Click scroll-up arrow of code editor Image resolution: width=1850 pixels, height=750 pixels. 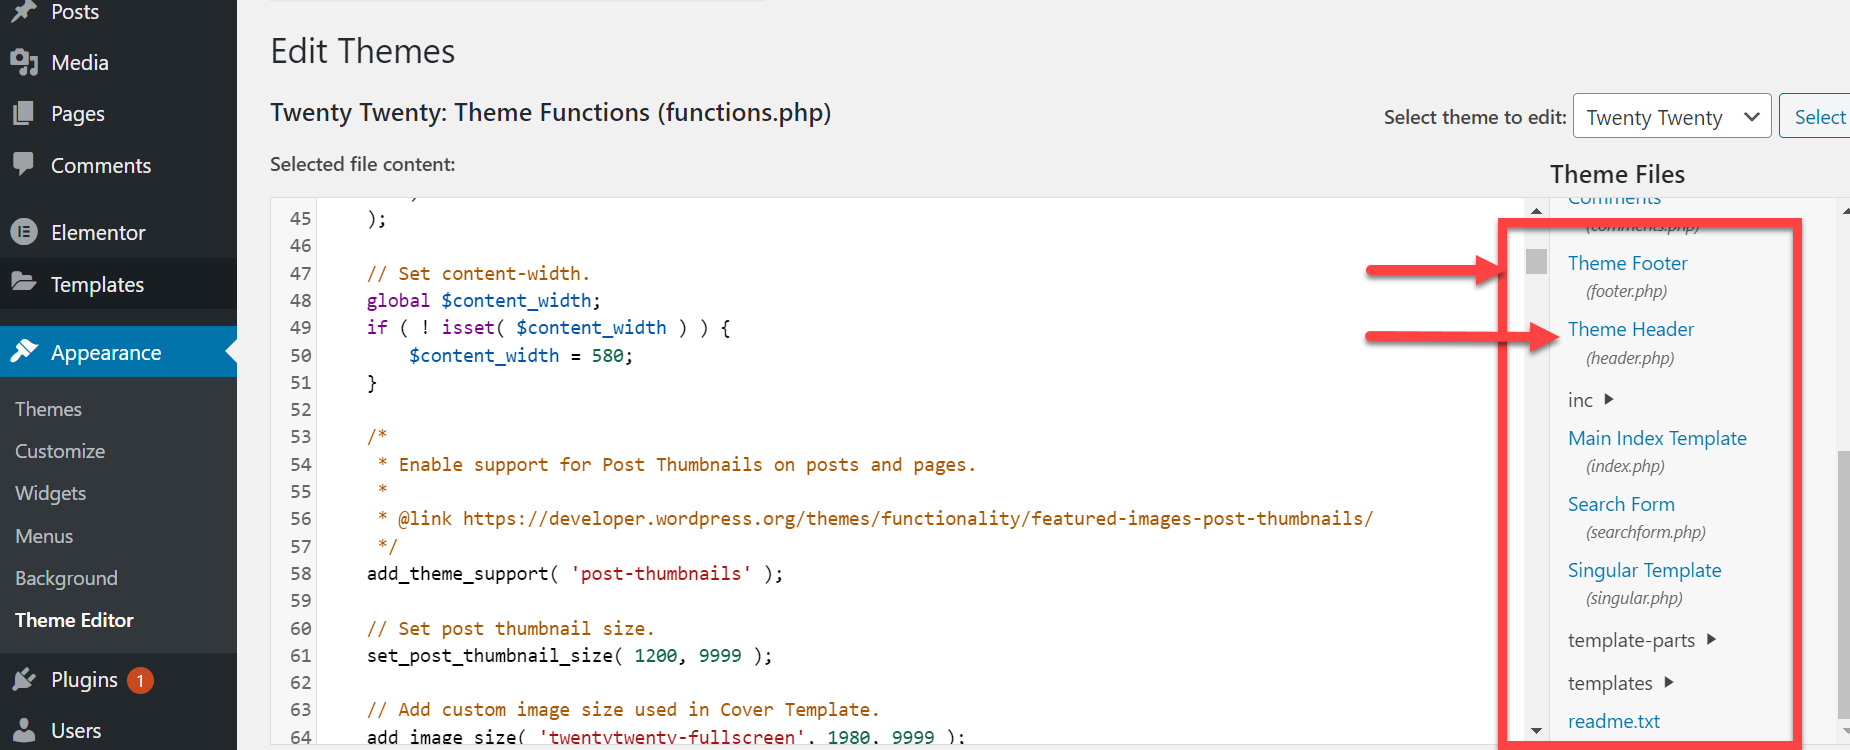(x=1536, y=211)
